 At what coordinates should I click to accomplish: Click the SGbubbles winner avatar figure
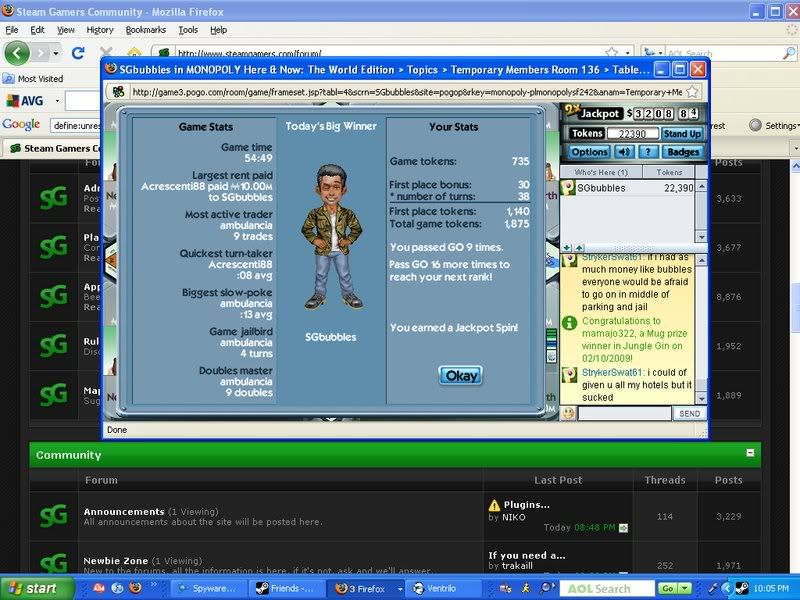(332, 237)
